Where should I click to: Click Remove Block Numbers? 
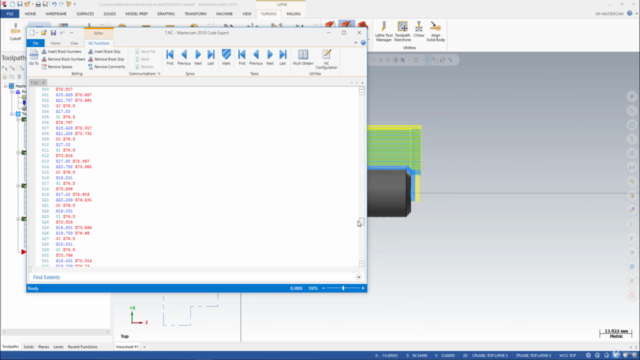click(x=63, y=59)
